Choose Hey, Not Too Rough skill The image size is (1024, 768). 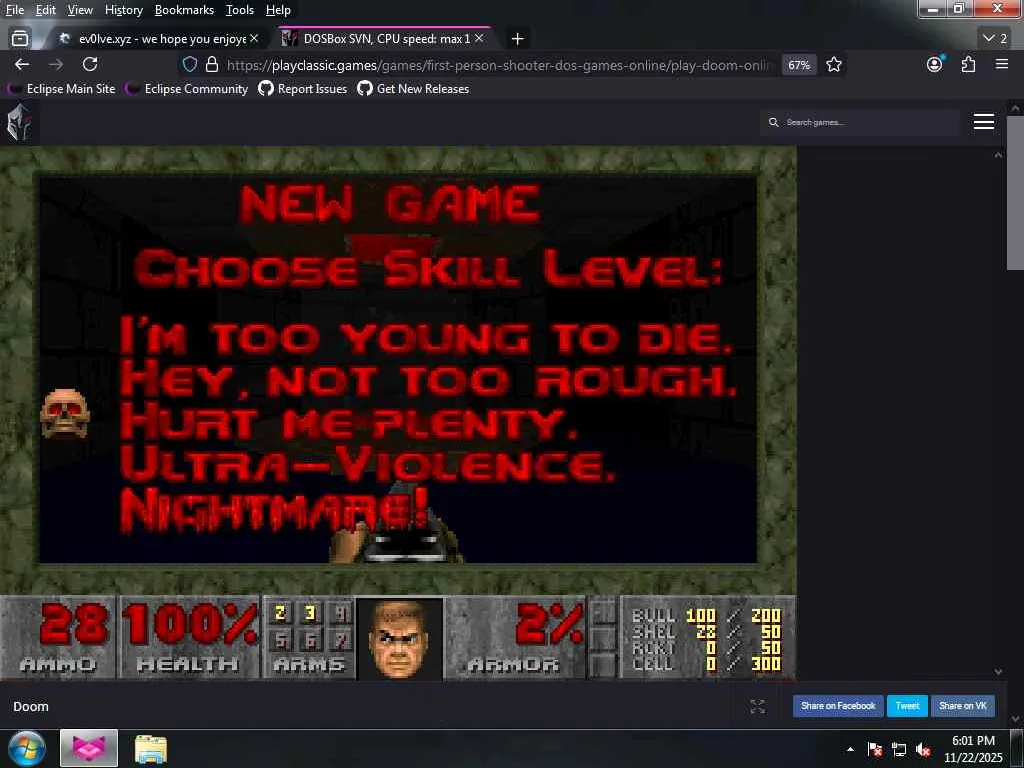(428, 379)
